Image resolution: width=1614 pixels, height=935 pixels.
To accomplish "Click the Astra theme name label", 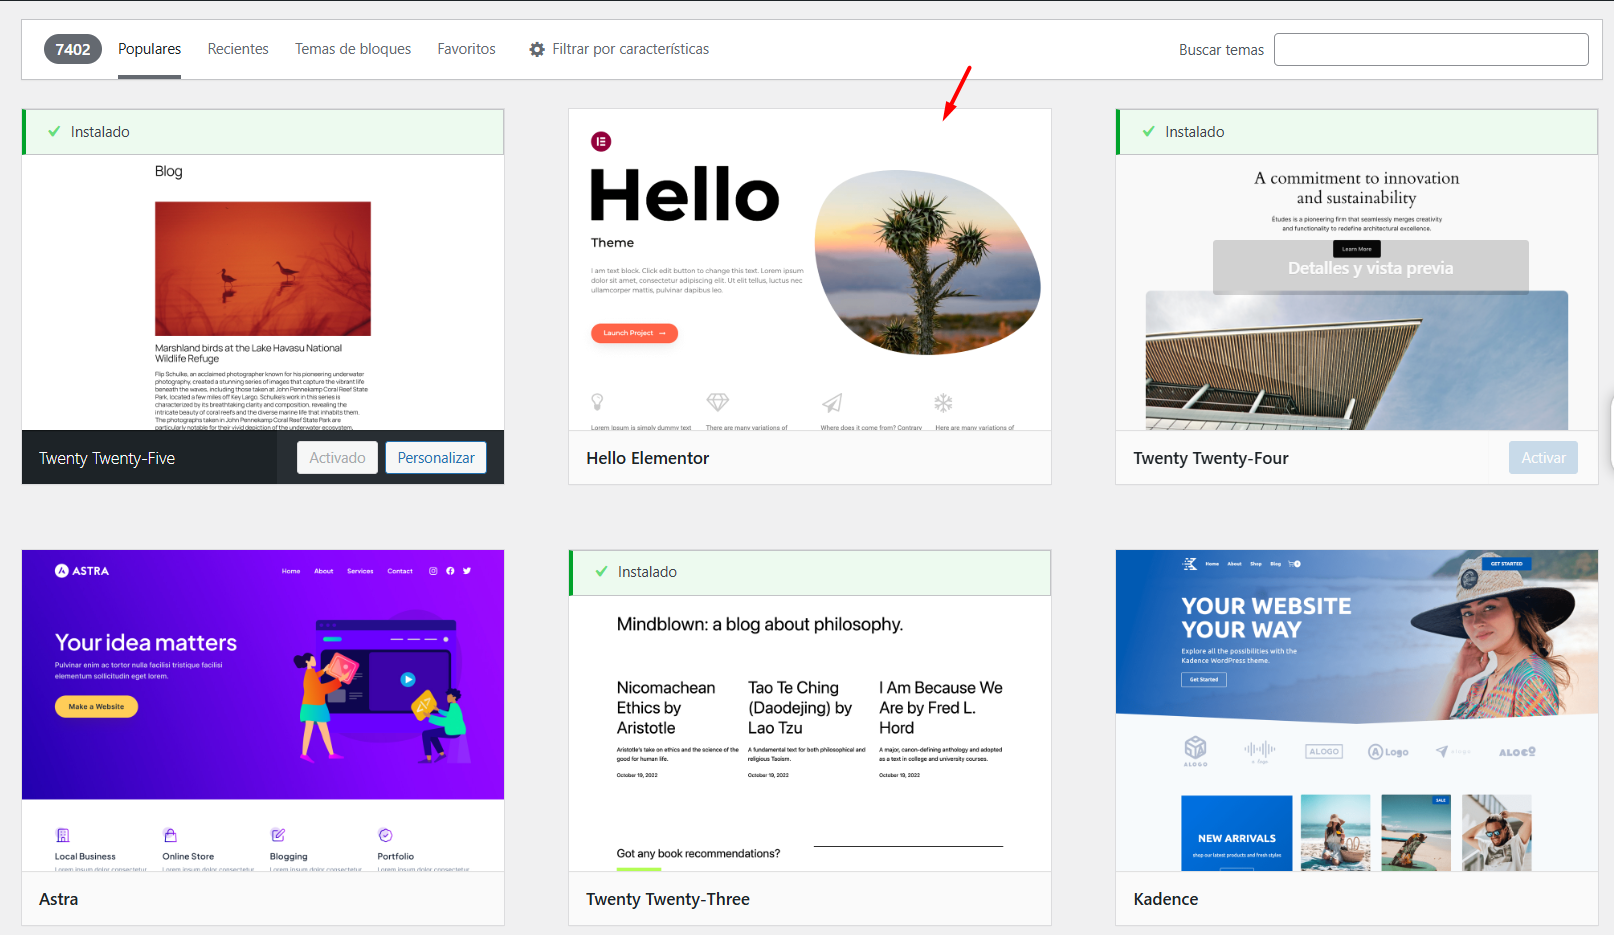I will click(x=58, y=899).
